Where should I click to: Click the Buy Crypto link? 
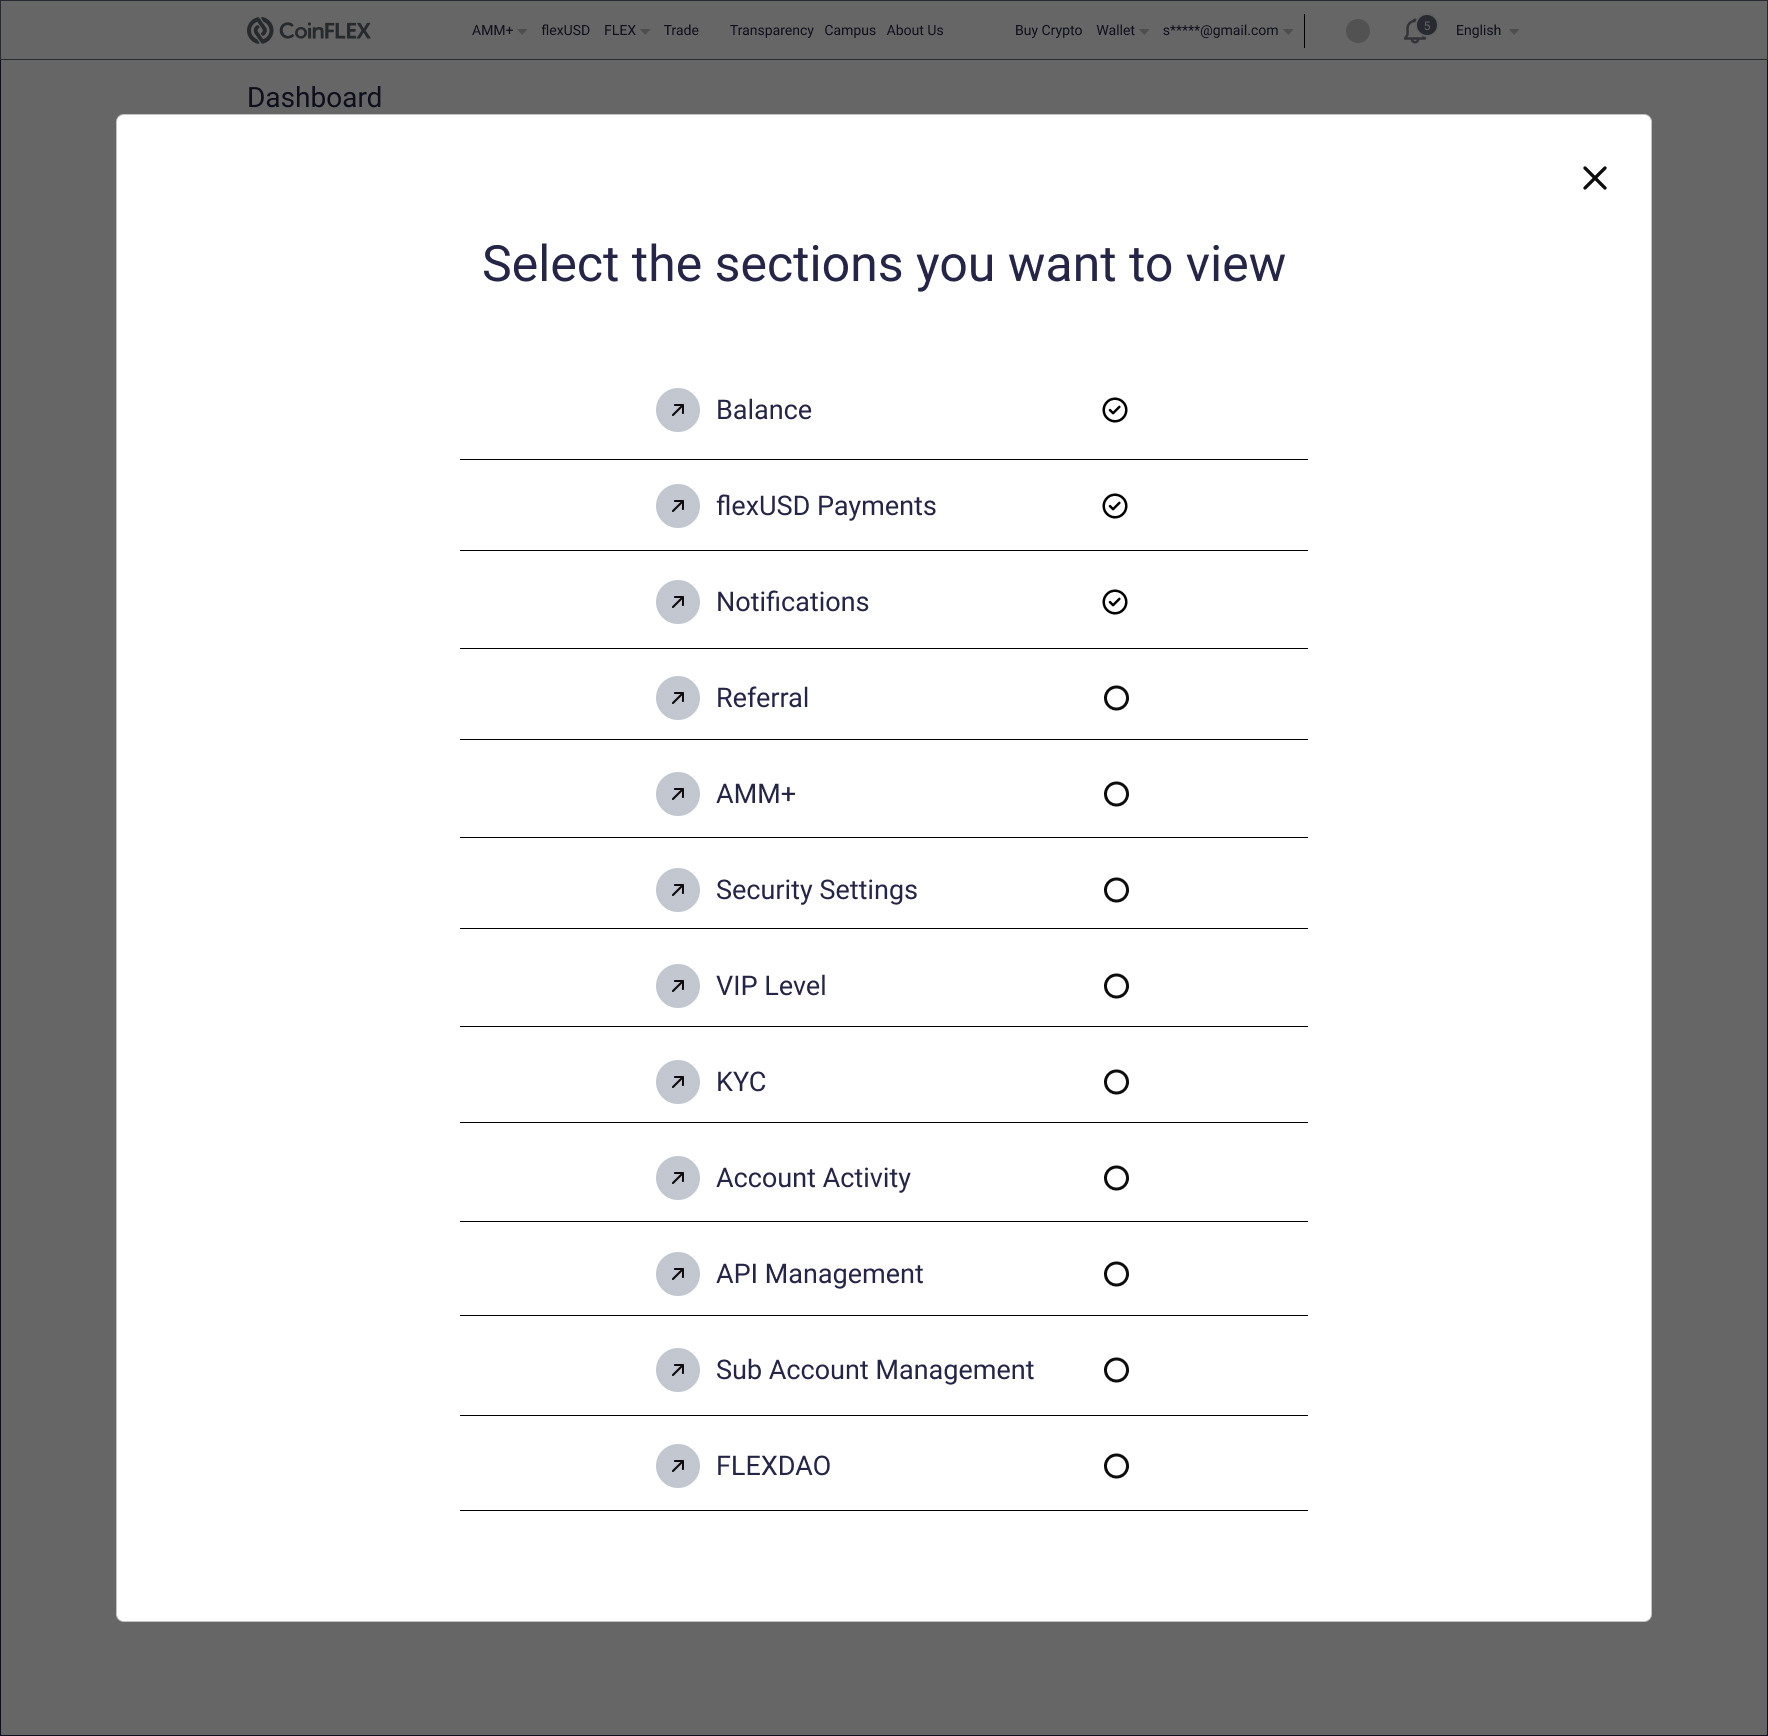[1048, 31]
